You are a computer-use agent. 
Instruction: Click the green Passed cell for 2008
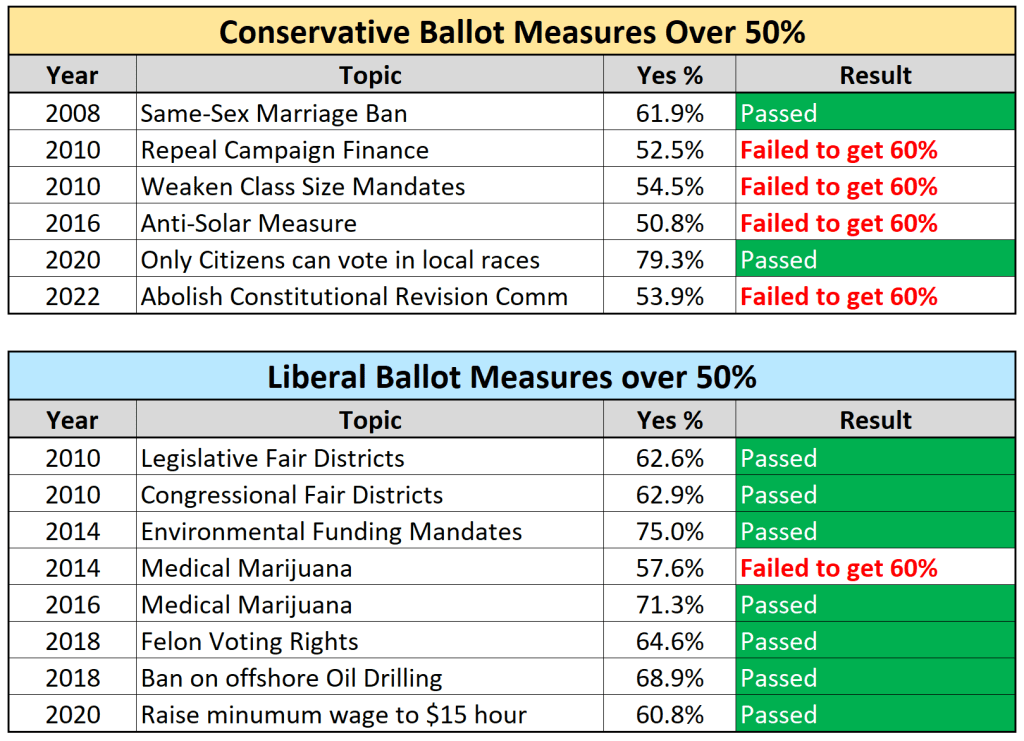coord(875,113)
